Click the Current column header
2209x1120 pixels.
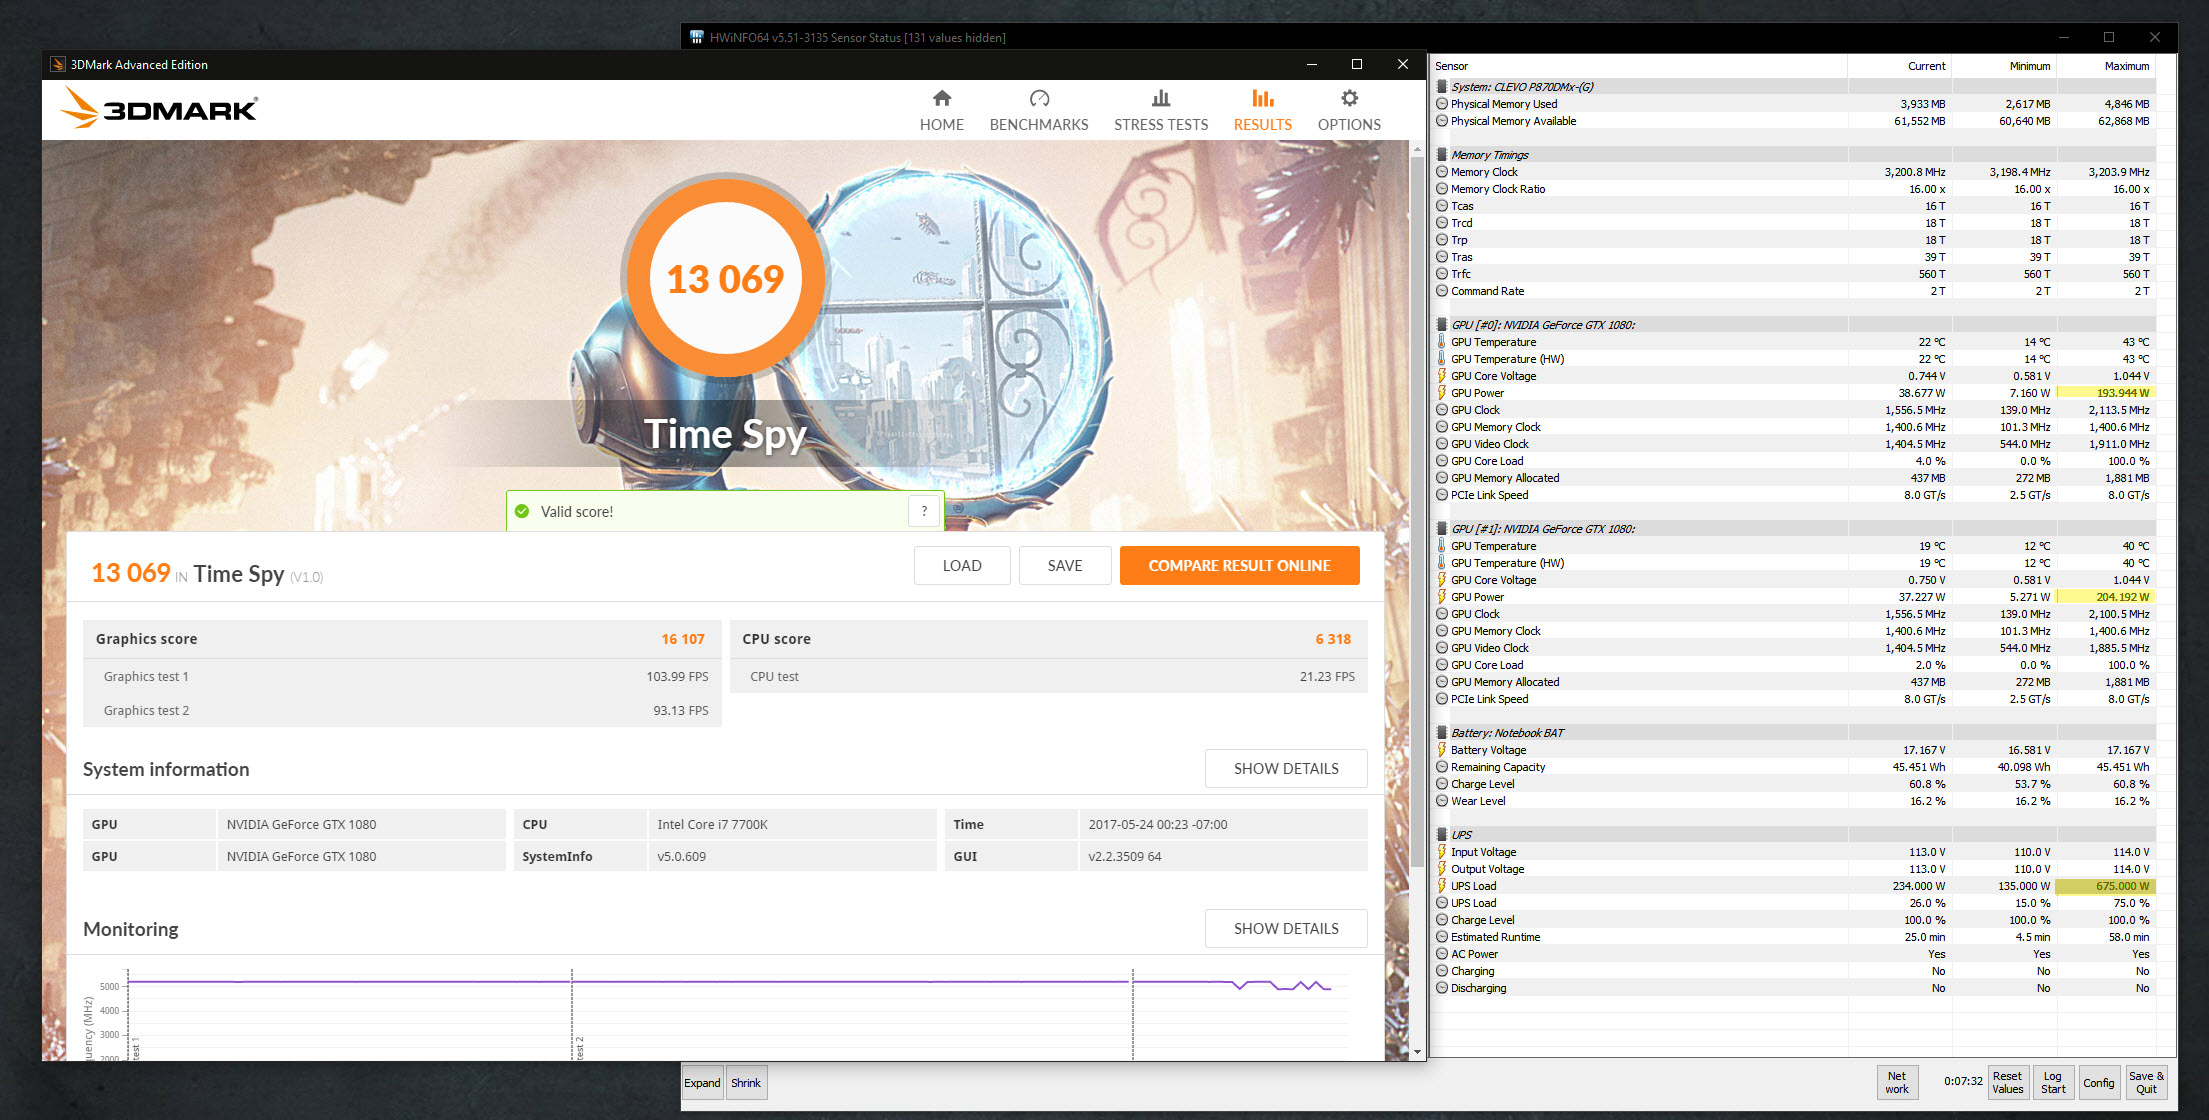coord(1899,66)
